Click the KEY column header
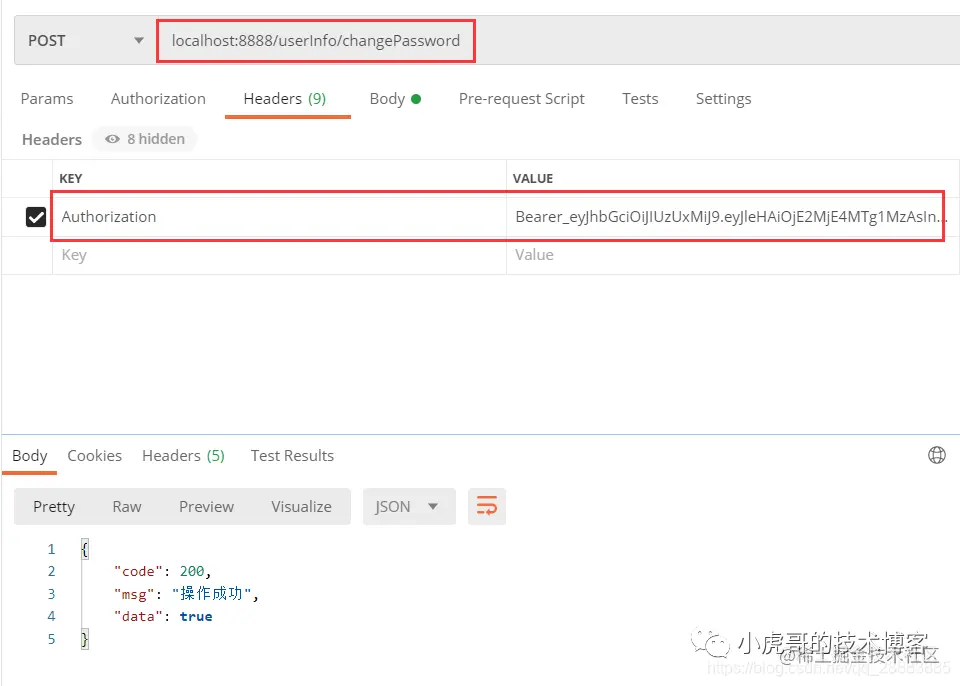This screenshot has height=686, width=960. (70, 178)
